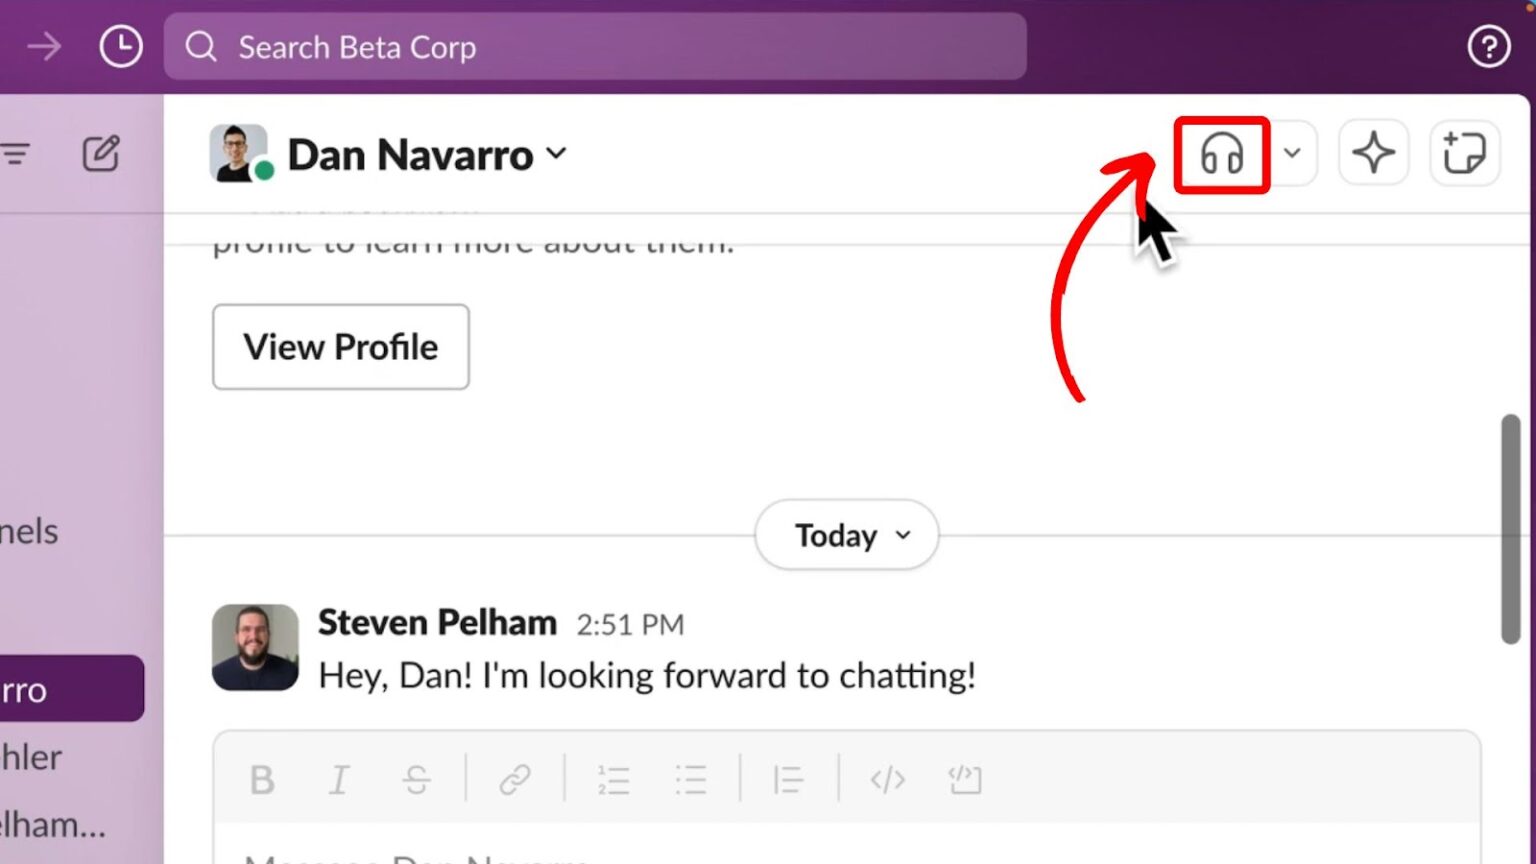This screenshot has height=864, width=1536.
Task: Open the compose new message icon
Action: coord(100,154)
